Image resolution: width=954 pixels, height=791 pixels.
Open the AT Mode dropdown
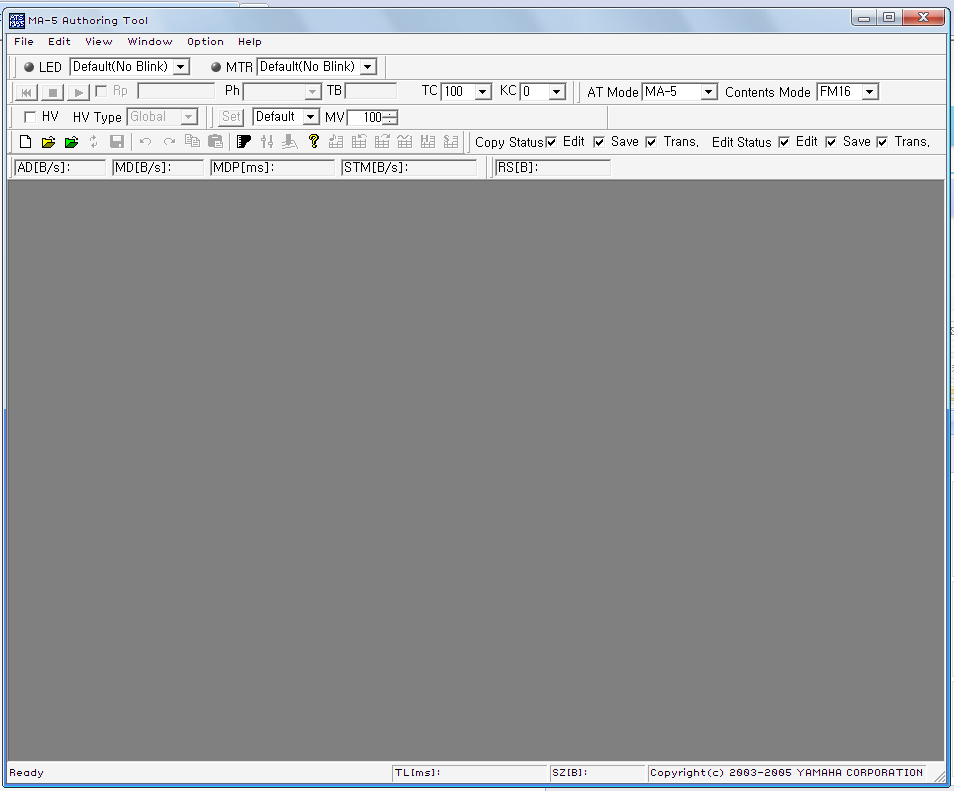[x=709, y=92]
